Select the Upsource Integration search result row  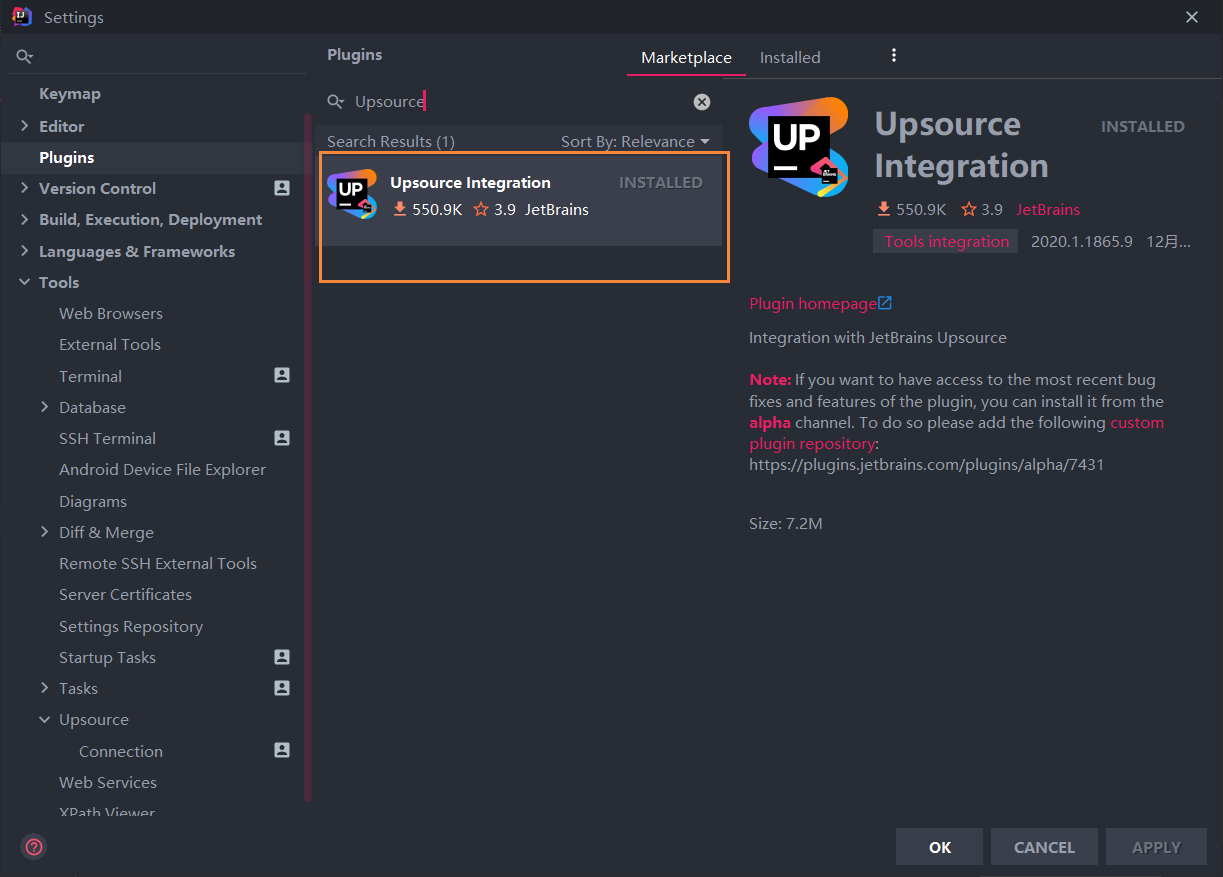(520, 200)
